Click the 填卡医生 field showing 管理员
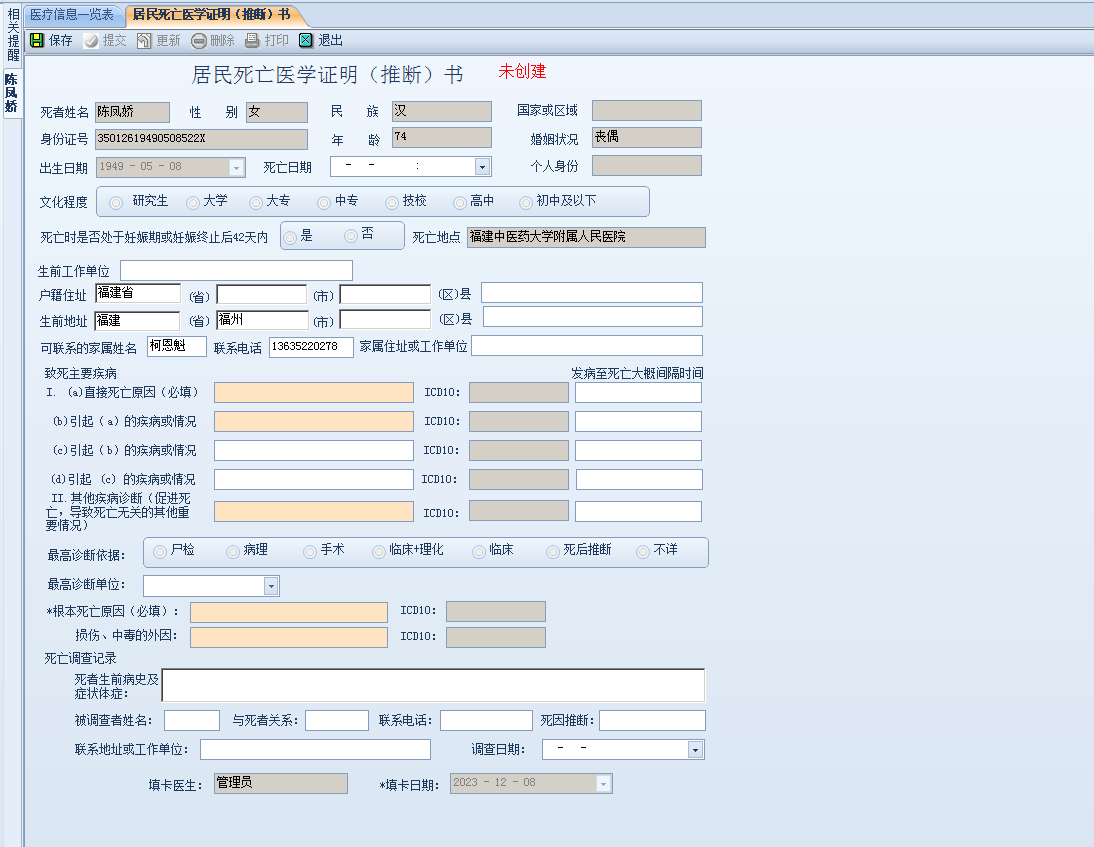 coord(281,784)
